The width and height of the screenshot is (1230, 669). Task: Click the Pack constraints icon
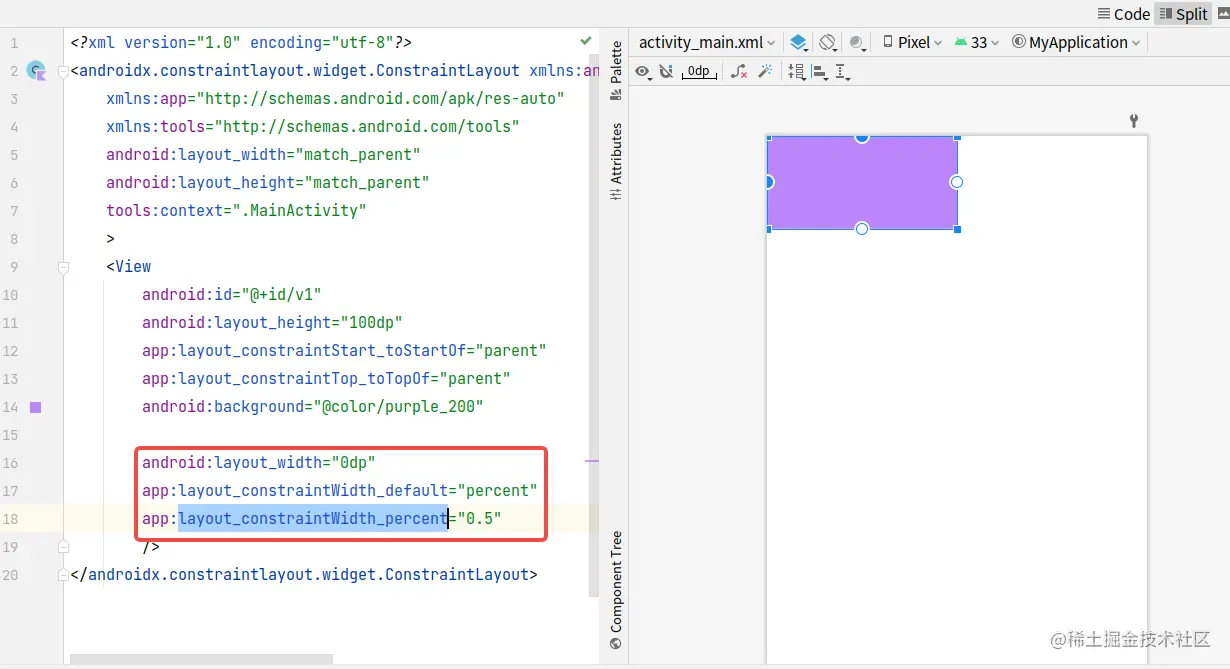coord(795,71)
